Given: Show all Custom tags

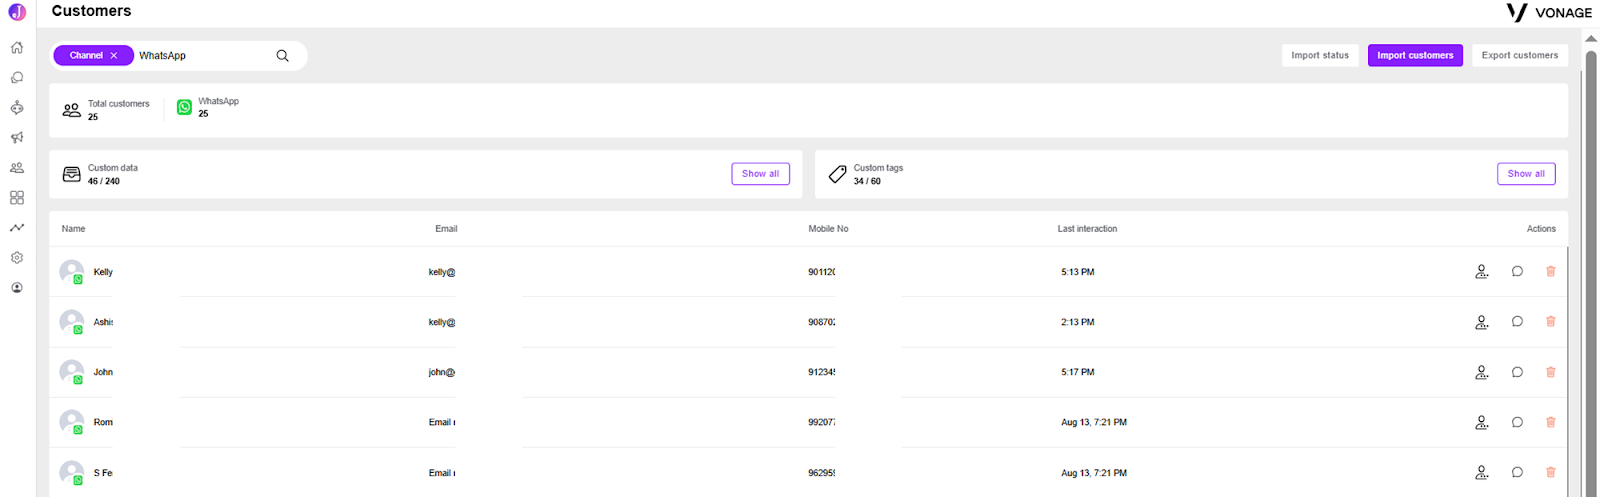Looking at the screenshot, I should pyautogui.click(x=1526, y=174).
